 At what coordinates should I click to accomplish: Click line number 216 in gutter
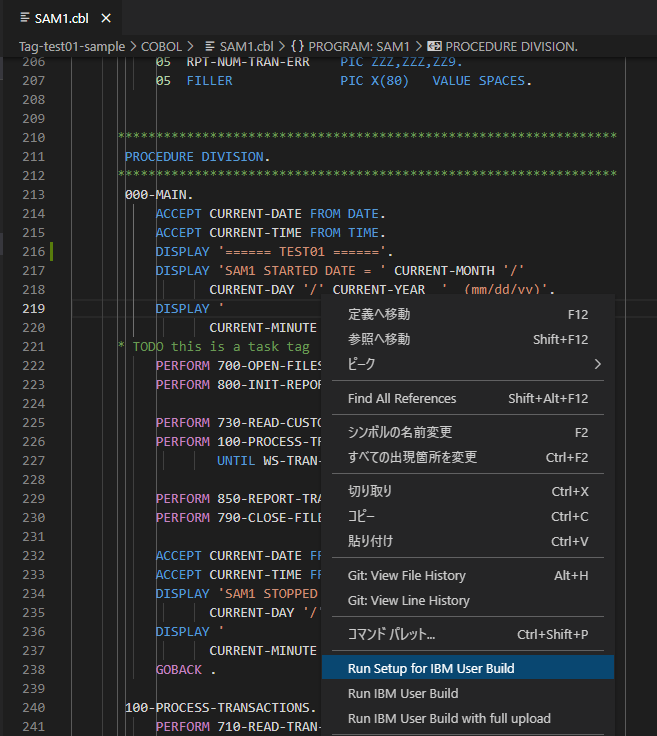[x=34, y=252]
